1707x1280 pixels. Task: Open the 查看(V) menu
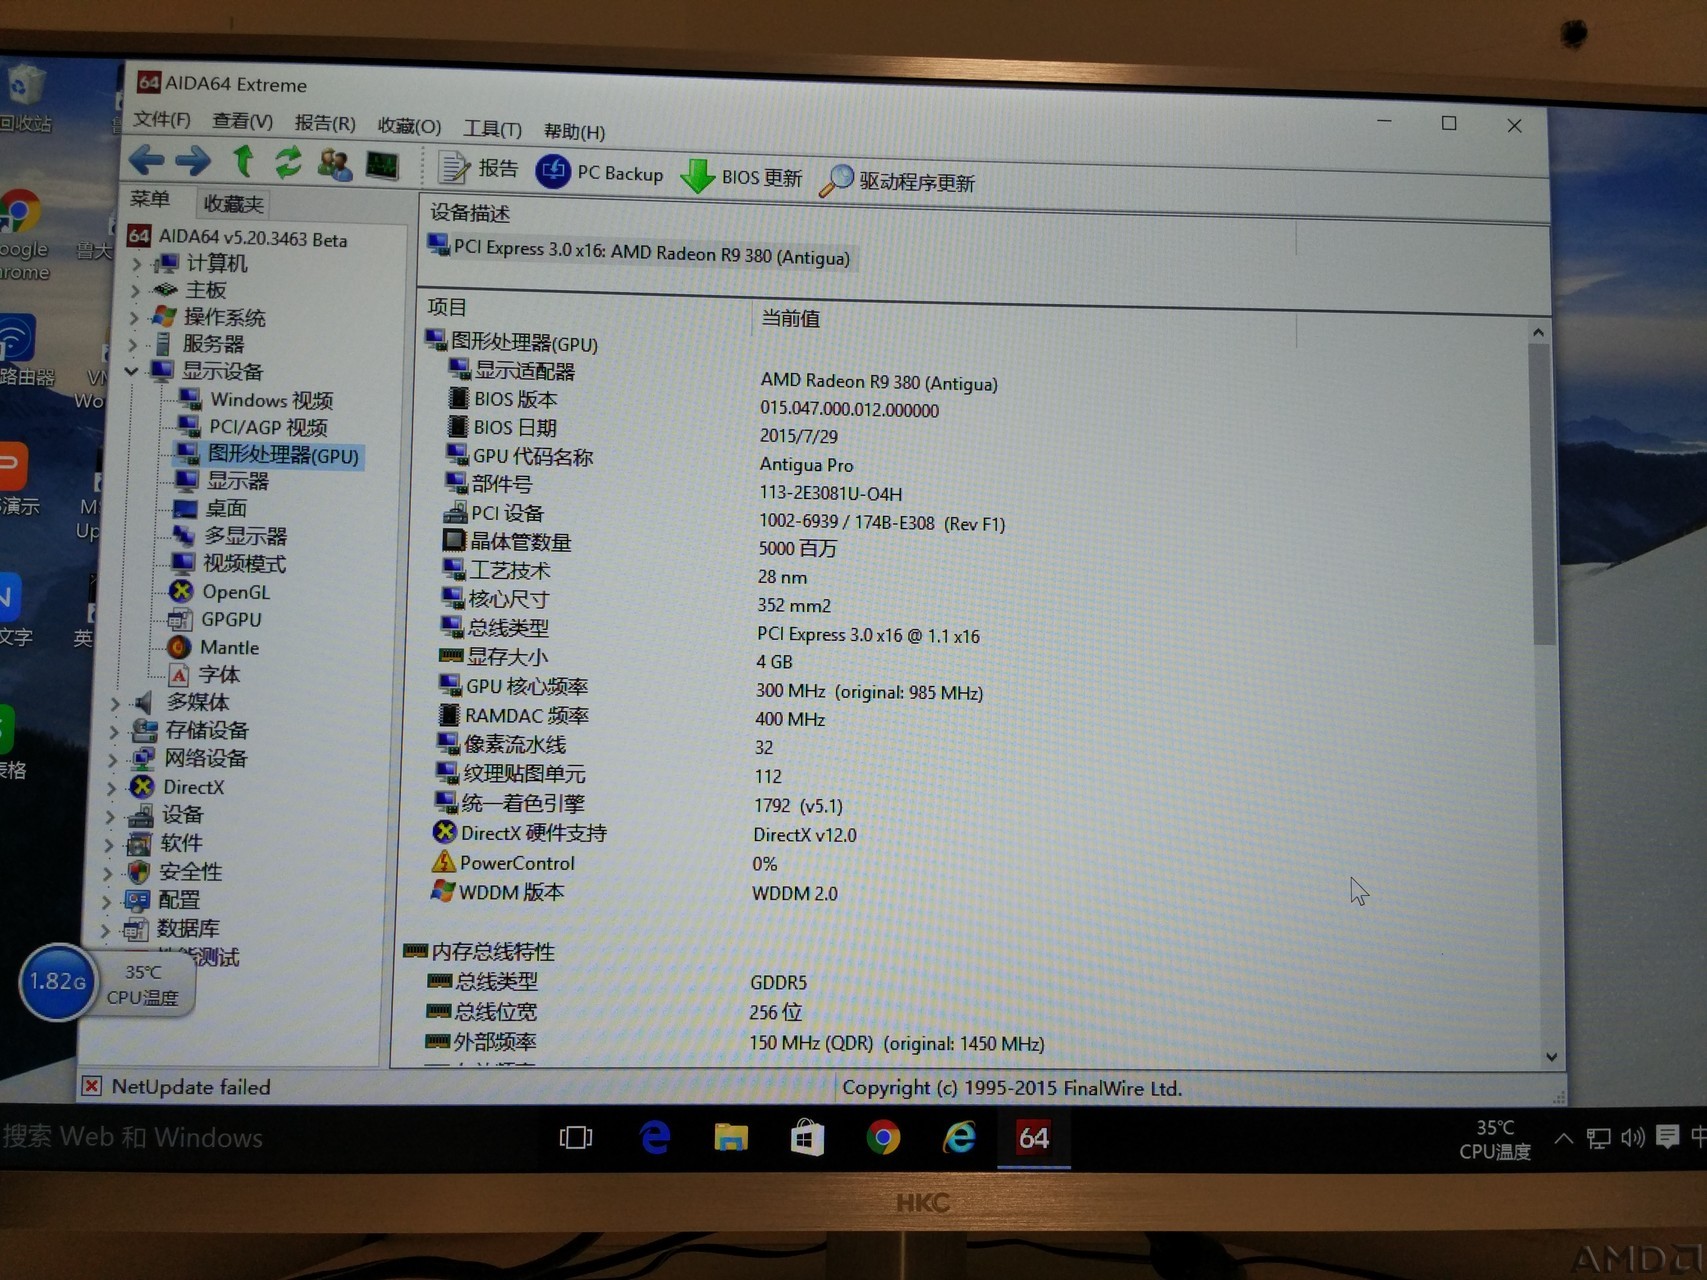(x=242, y=121)
